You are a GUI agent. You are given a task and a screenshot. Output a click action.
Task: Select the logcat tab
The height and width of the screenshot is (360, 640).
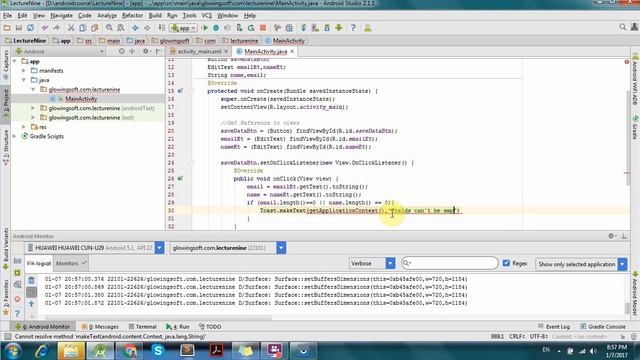40,263
